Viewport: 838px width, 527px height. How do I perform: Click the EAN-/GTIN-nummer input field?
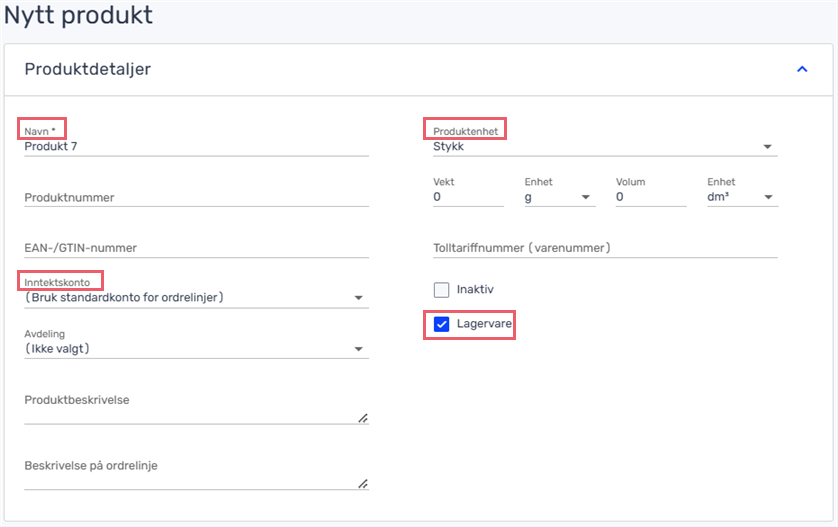coord(196,248)
